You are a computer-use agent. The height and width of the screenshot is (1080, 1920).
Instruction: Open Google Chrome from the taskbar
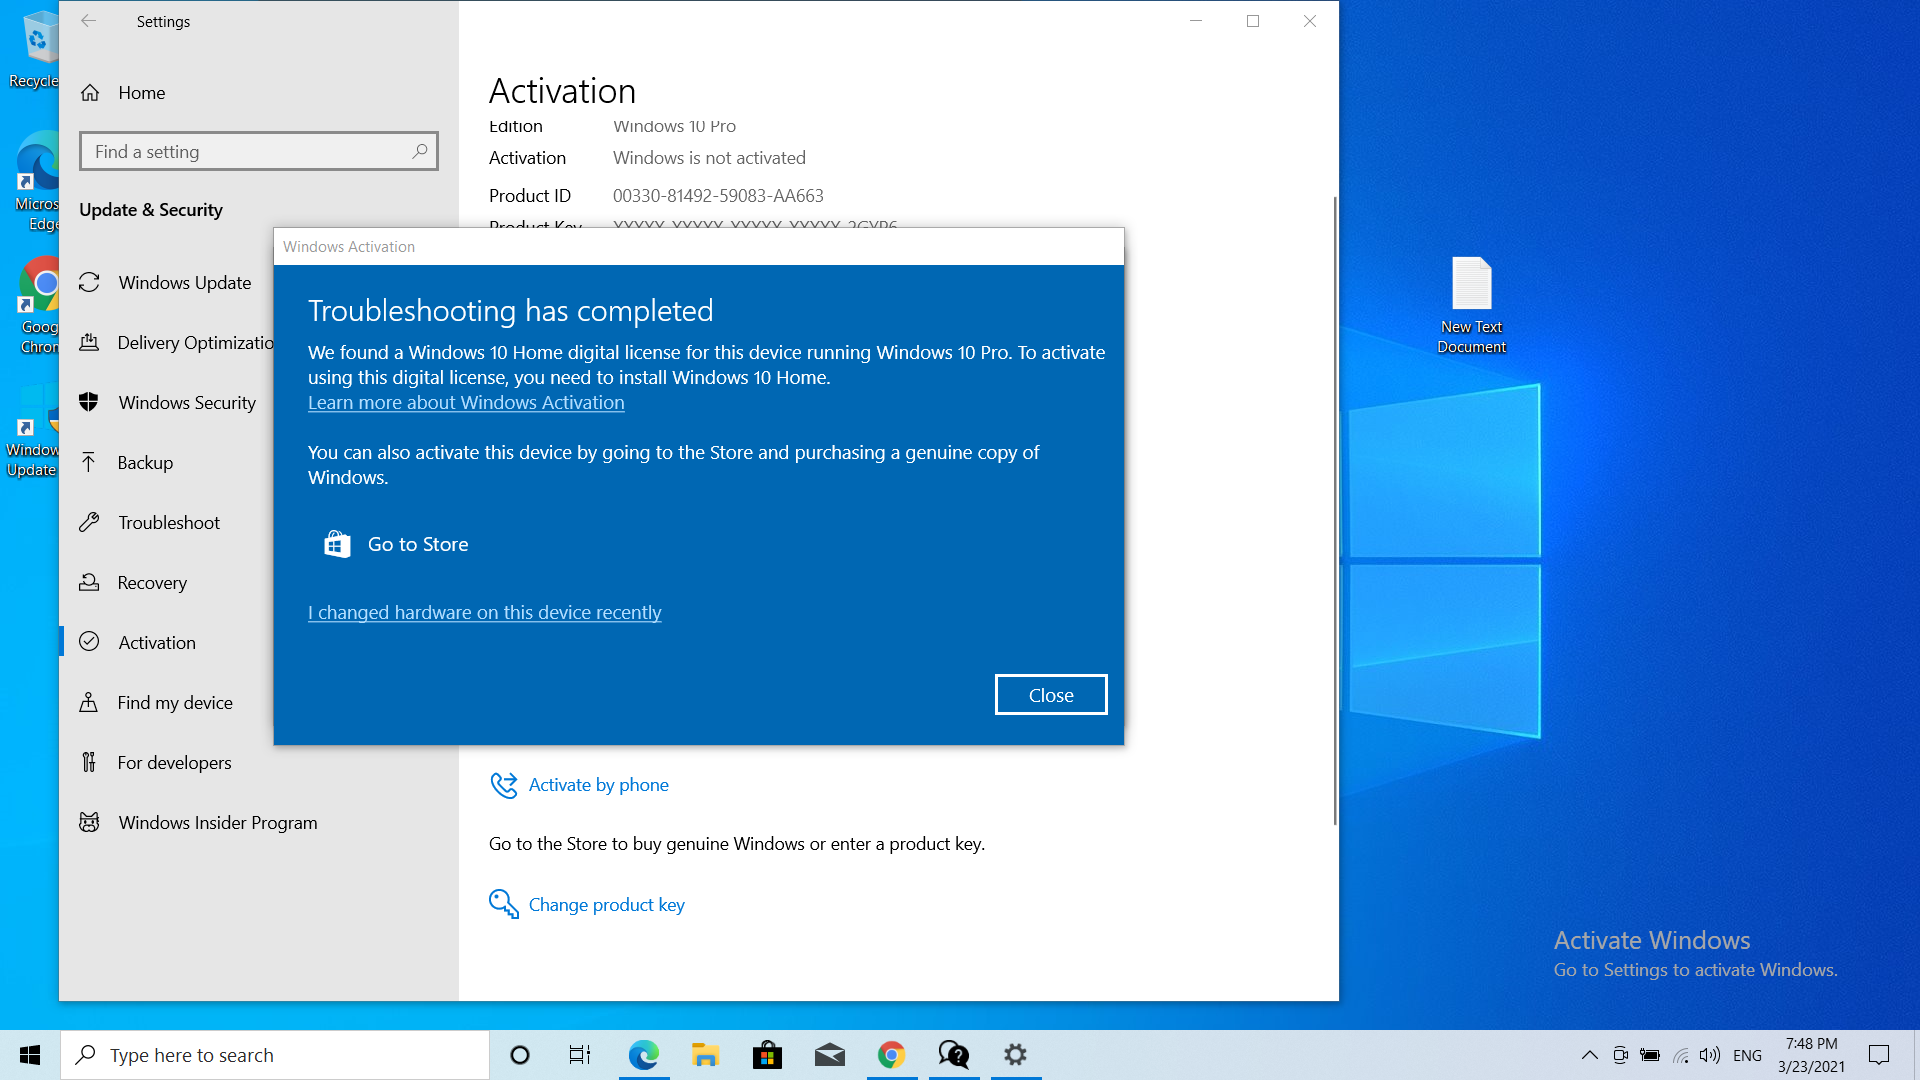tap(891, 1055)
